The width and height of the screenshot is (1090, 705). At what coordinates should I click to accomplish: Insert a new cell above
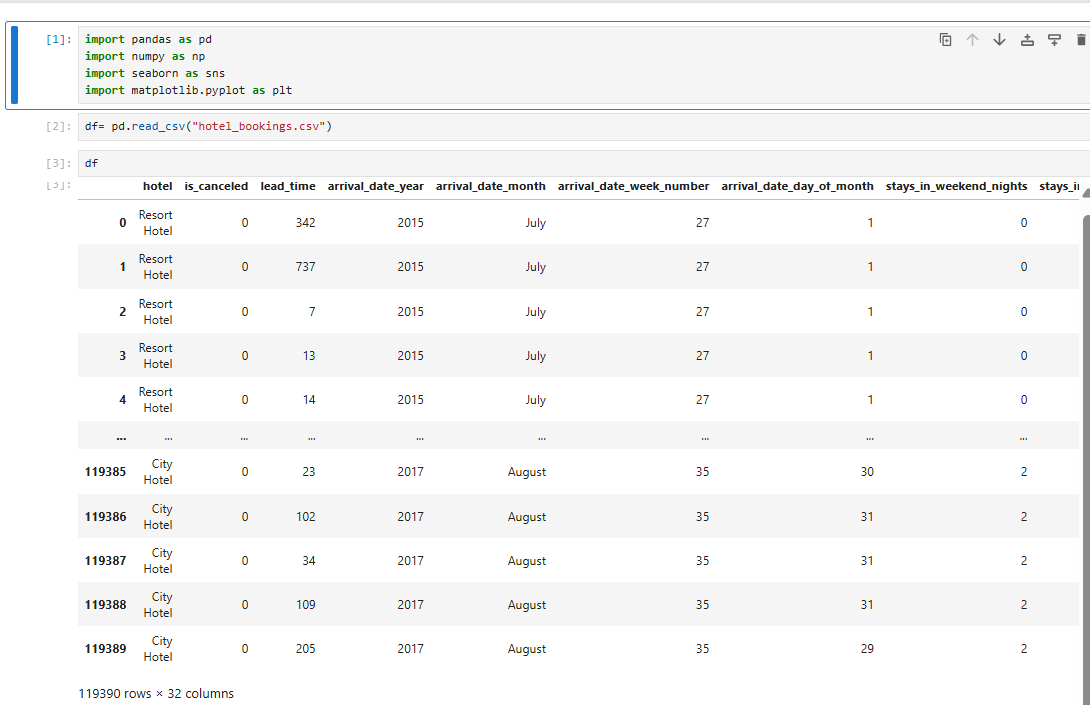tap(1027, 40)
